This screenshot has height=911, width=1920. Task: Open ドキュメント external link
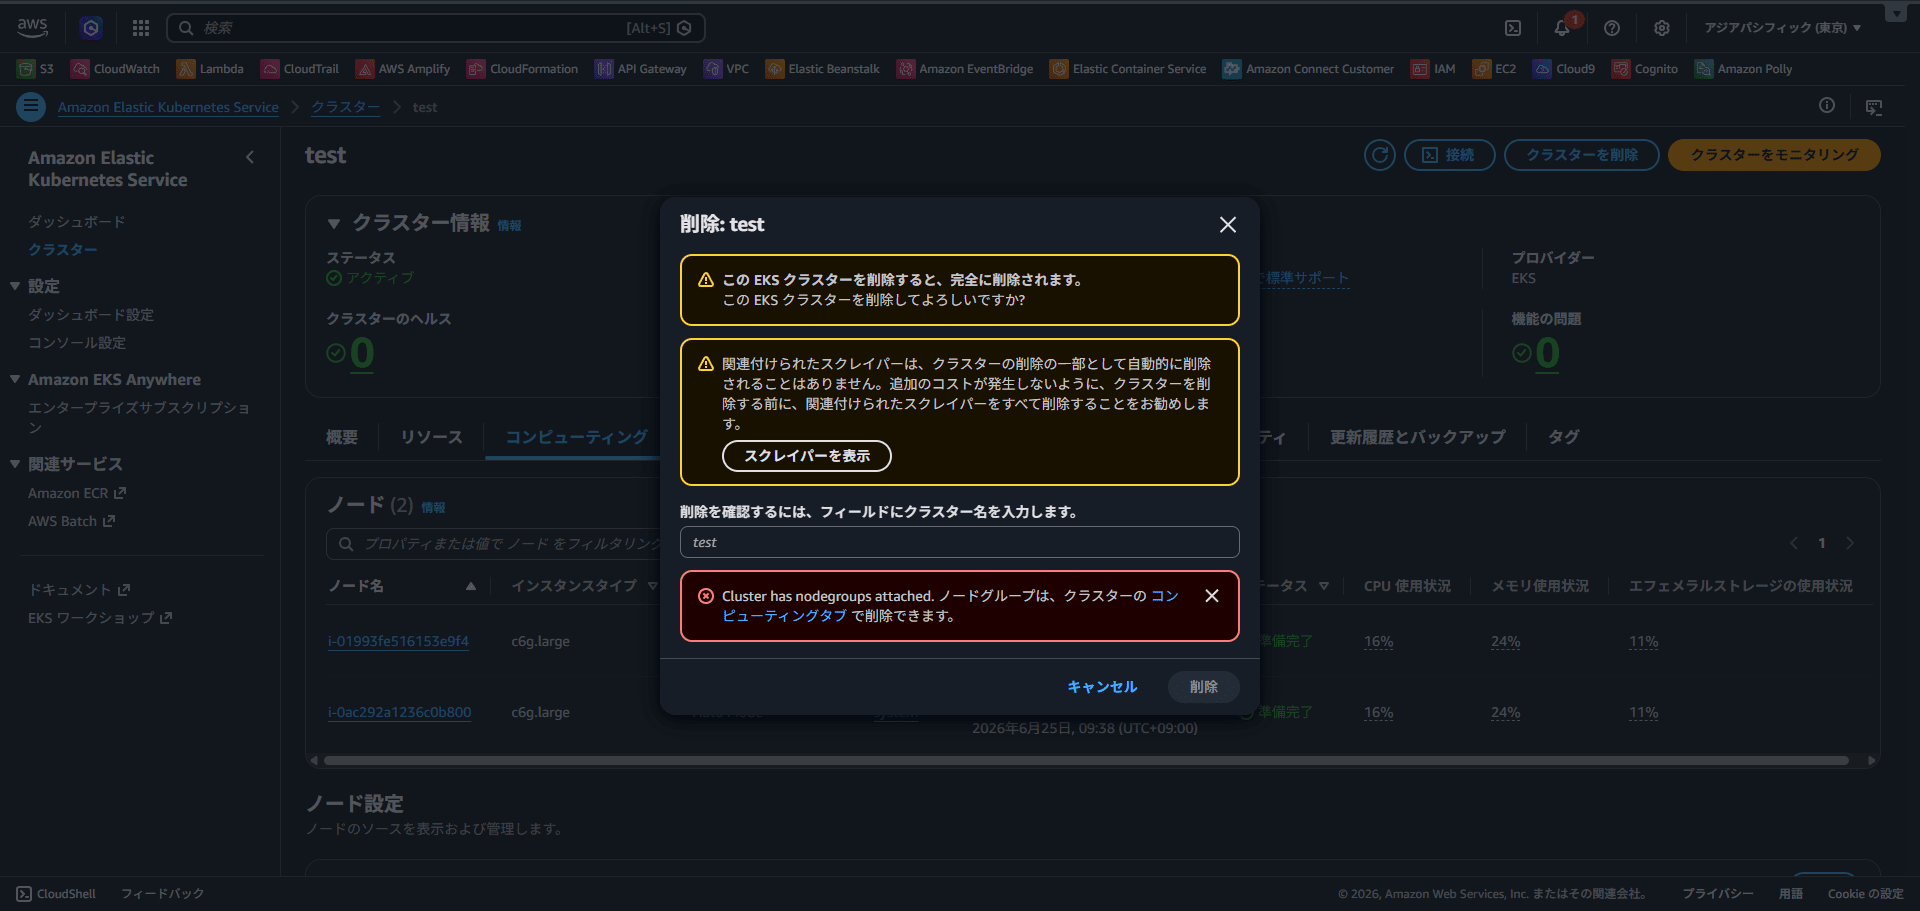click(79, 590)
